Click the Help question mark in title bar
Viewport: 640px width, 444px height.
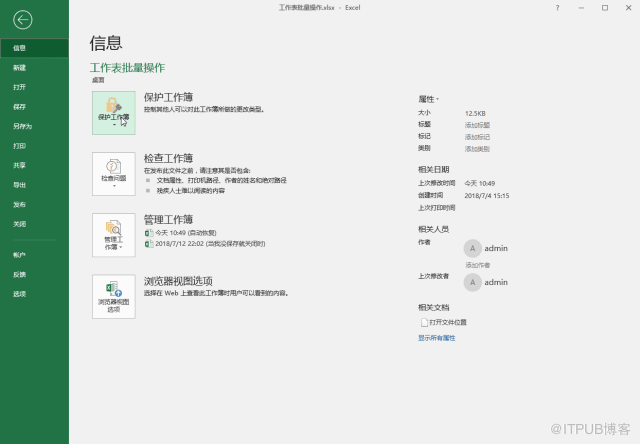coord(557,7)
